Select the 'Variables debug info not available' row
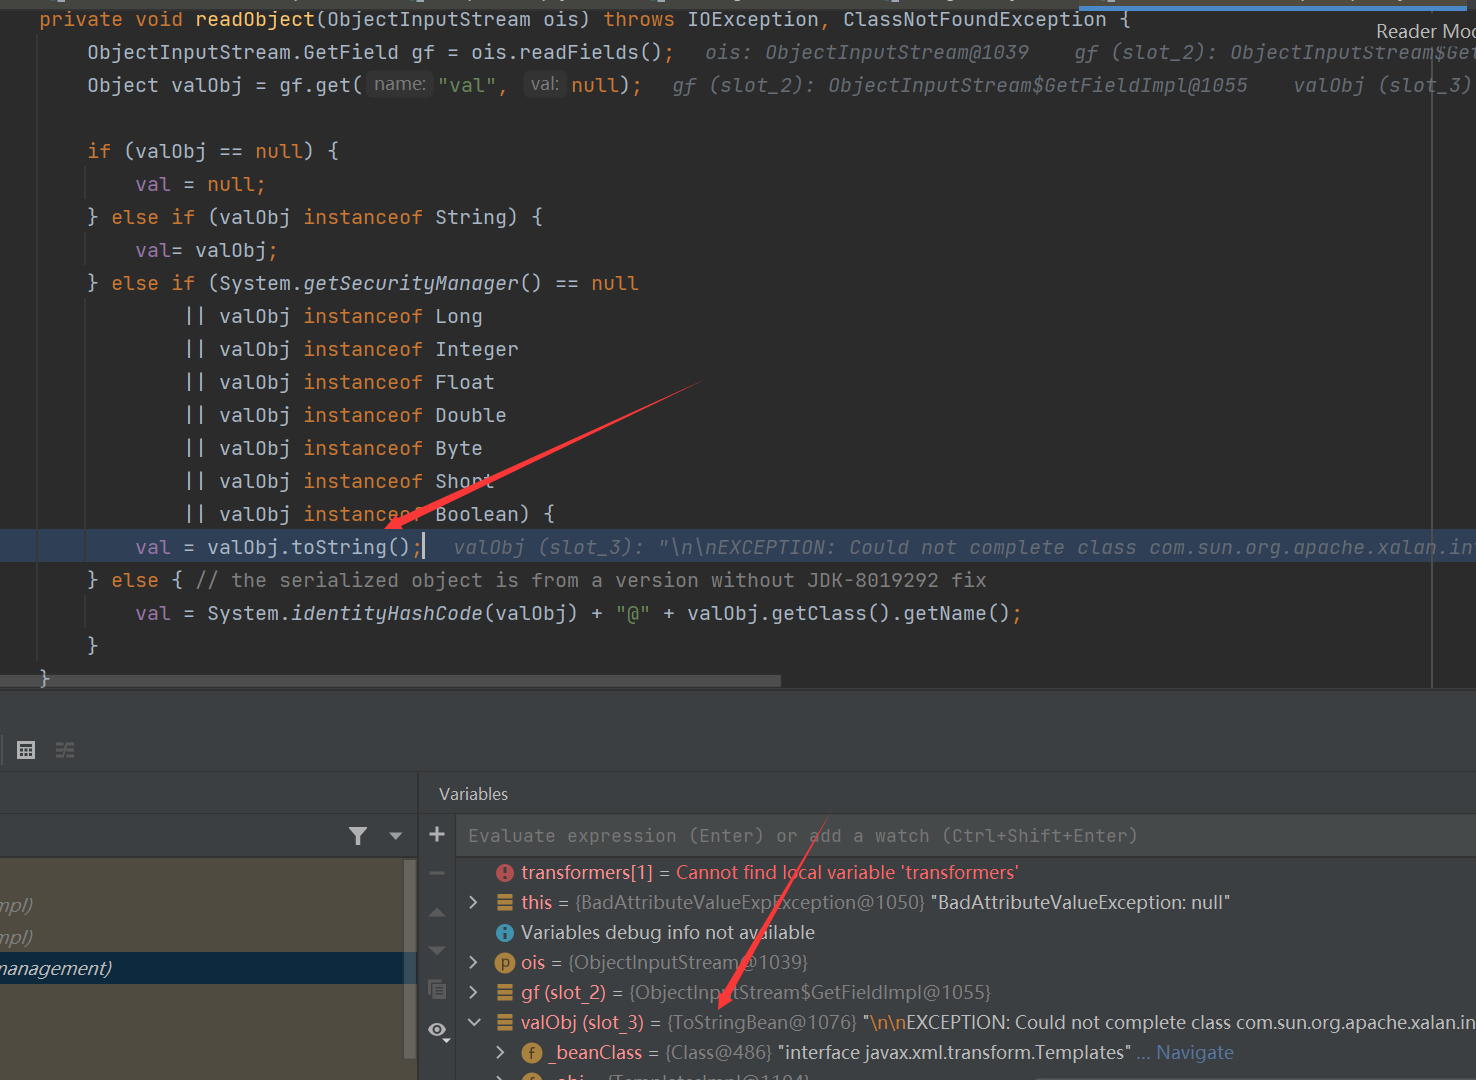This screenshot has height=1080, width=1476. click(965, 932)
